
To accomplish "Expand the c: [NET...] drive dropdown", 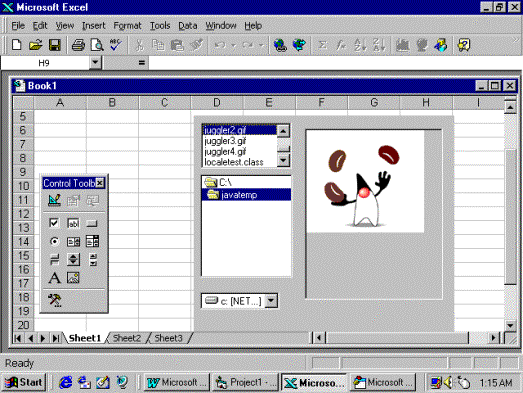I will tap(271, 301).
